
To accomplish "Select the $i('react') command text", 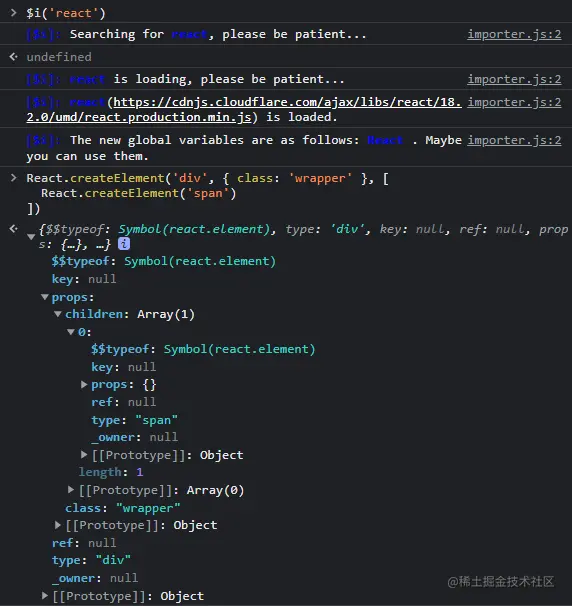I will (66, 13).
